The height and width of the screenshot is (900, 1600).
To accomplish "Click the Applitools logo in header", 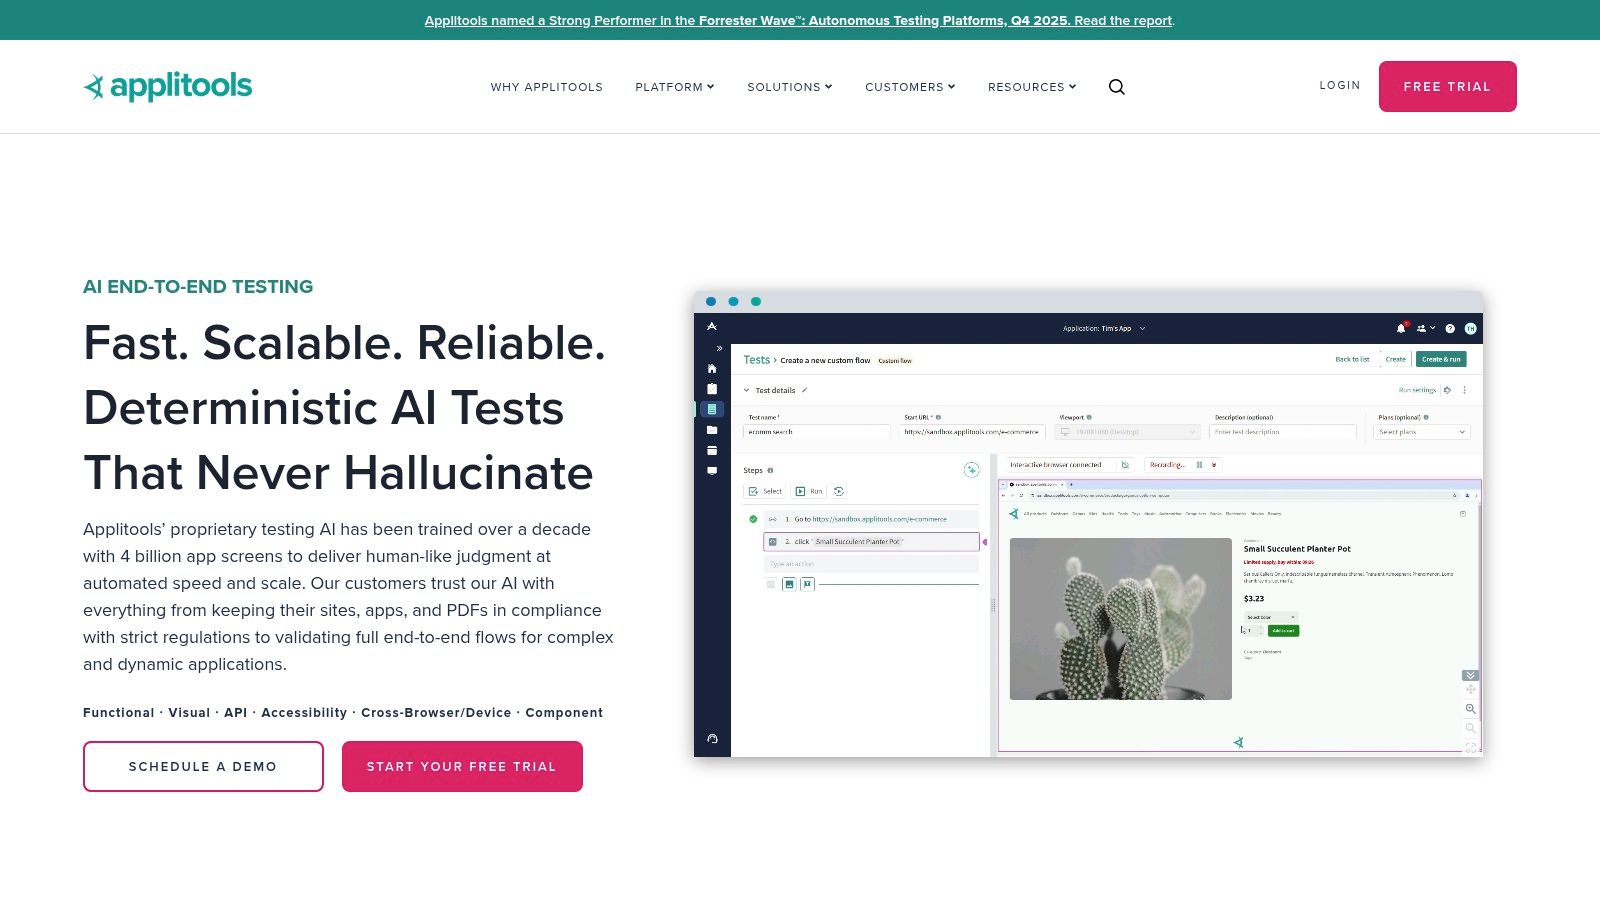I will pos(168,87).
